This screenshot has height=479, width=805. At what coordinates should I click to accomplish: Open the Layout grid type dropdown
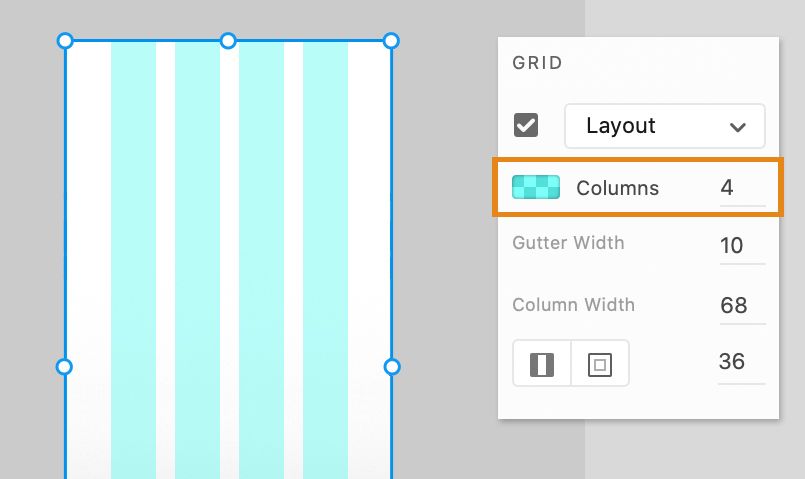pos(665,126)
